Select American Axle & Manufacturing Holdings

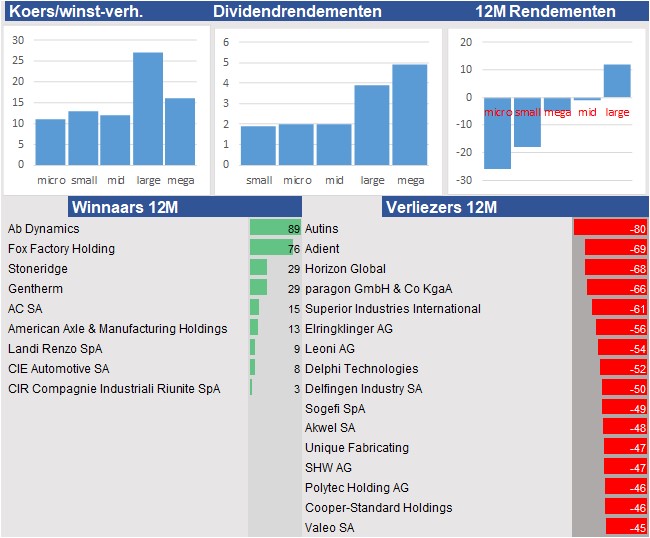(117, 329)
